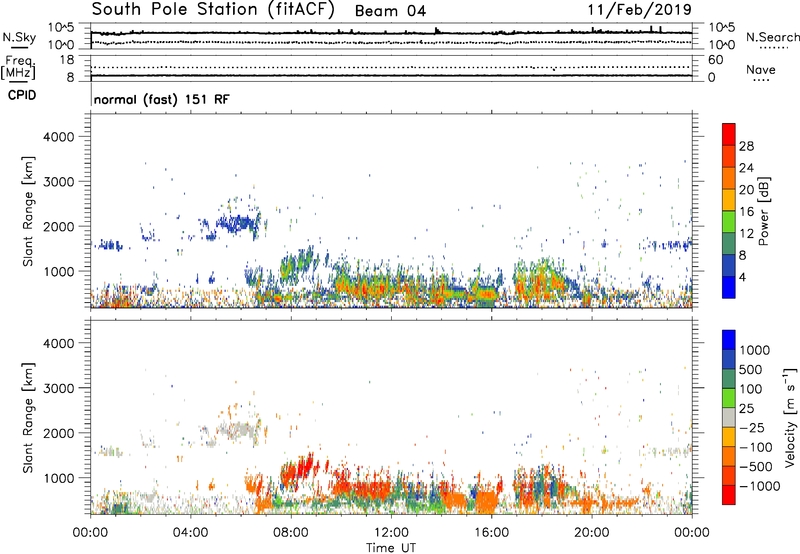Click the '12:00' time axis tick
This screenshot has height=554, width=800.
coord(391,533)
